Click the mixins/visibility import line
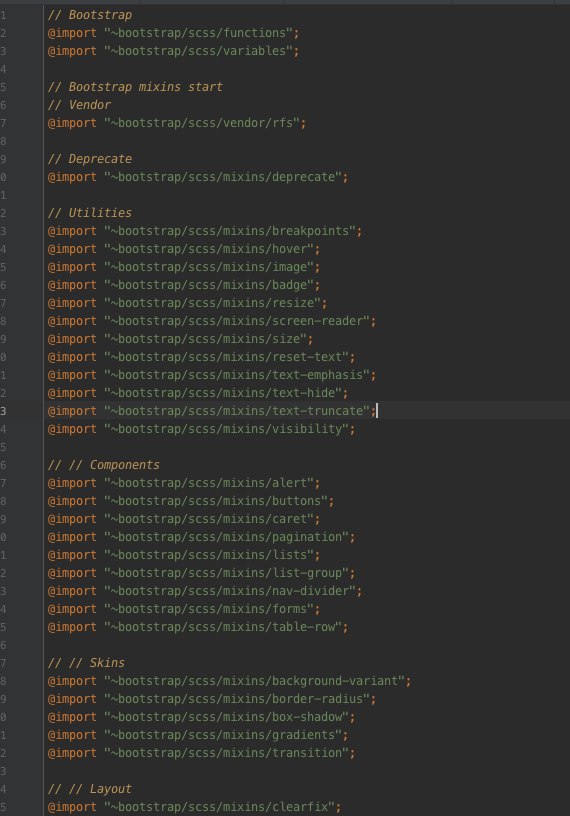The height and width of the screenshot is (816, 570). 201,429
